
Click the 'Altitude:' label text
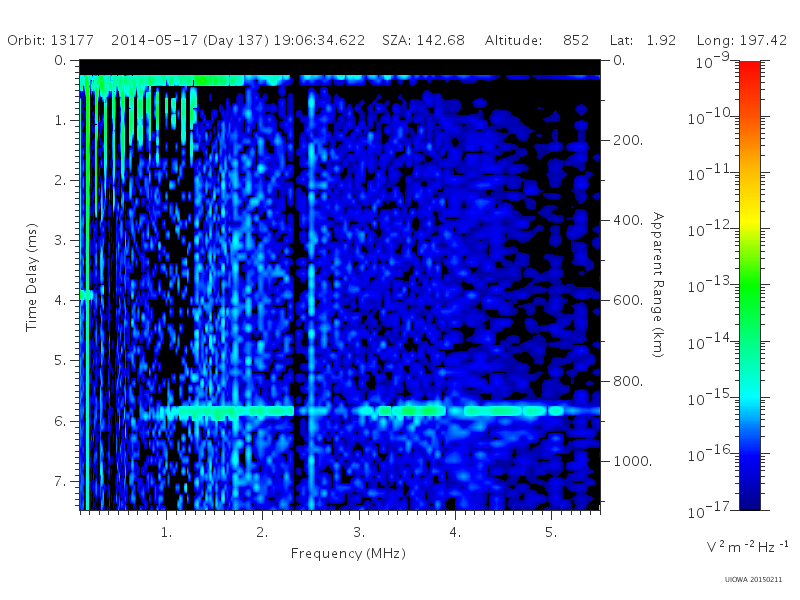click(513, 40)
